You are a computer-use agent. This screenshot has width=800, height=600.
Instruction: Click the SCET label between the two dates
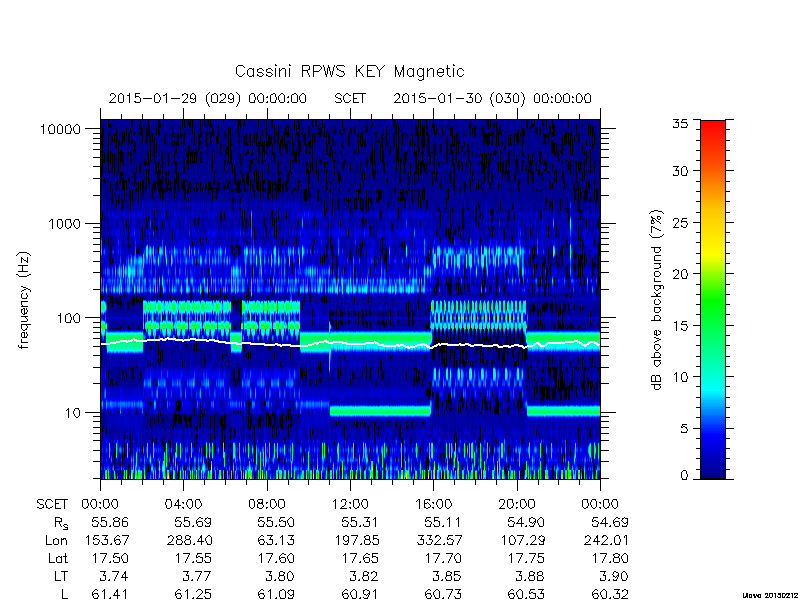coord(350,98)
